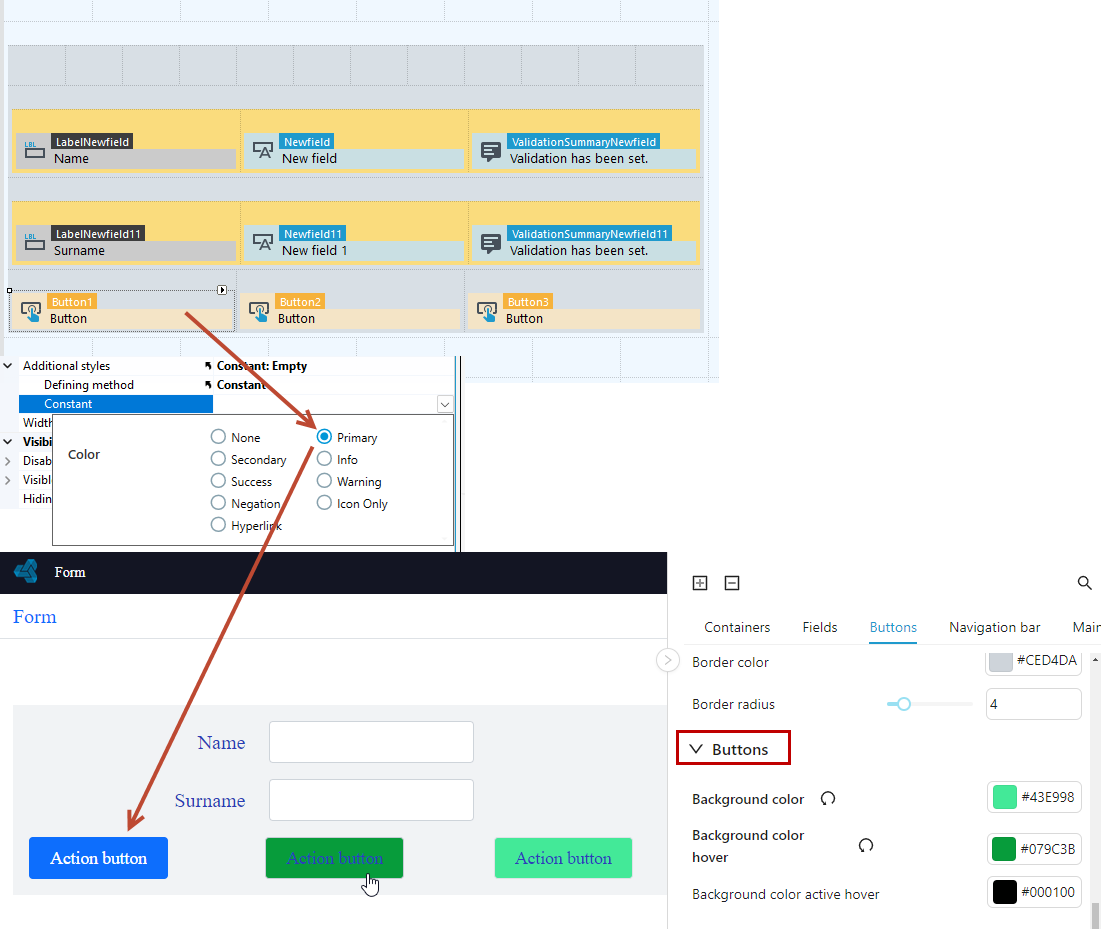The image size is (1111, 930).
Task: Collapse the Buttons section chevron
Action: (x=696, y=749)
